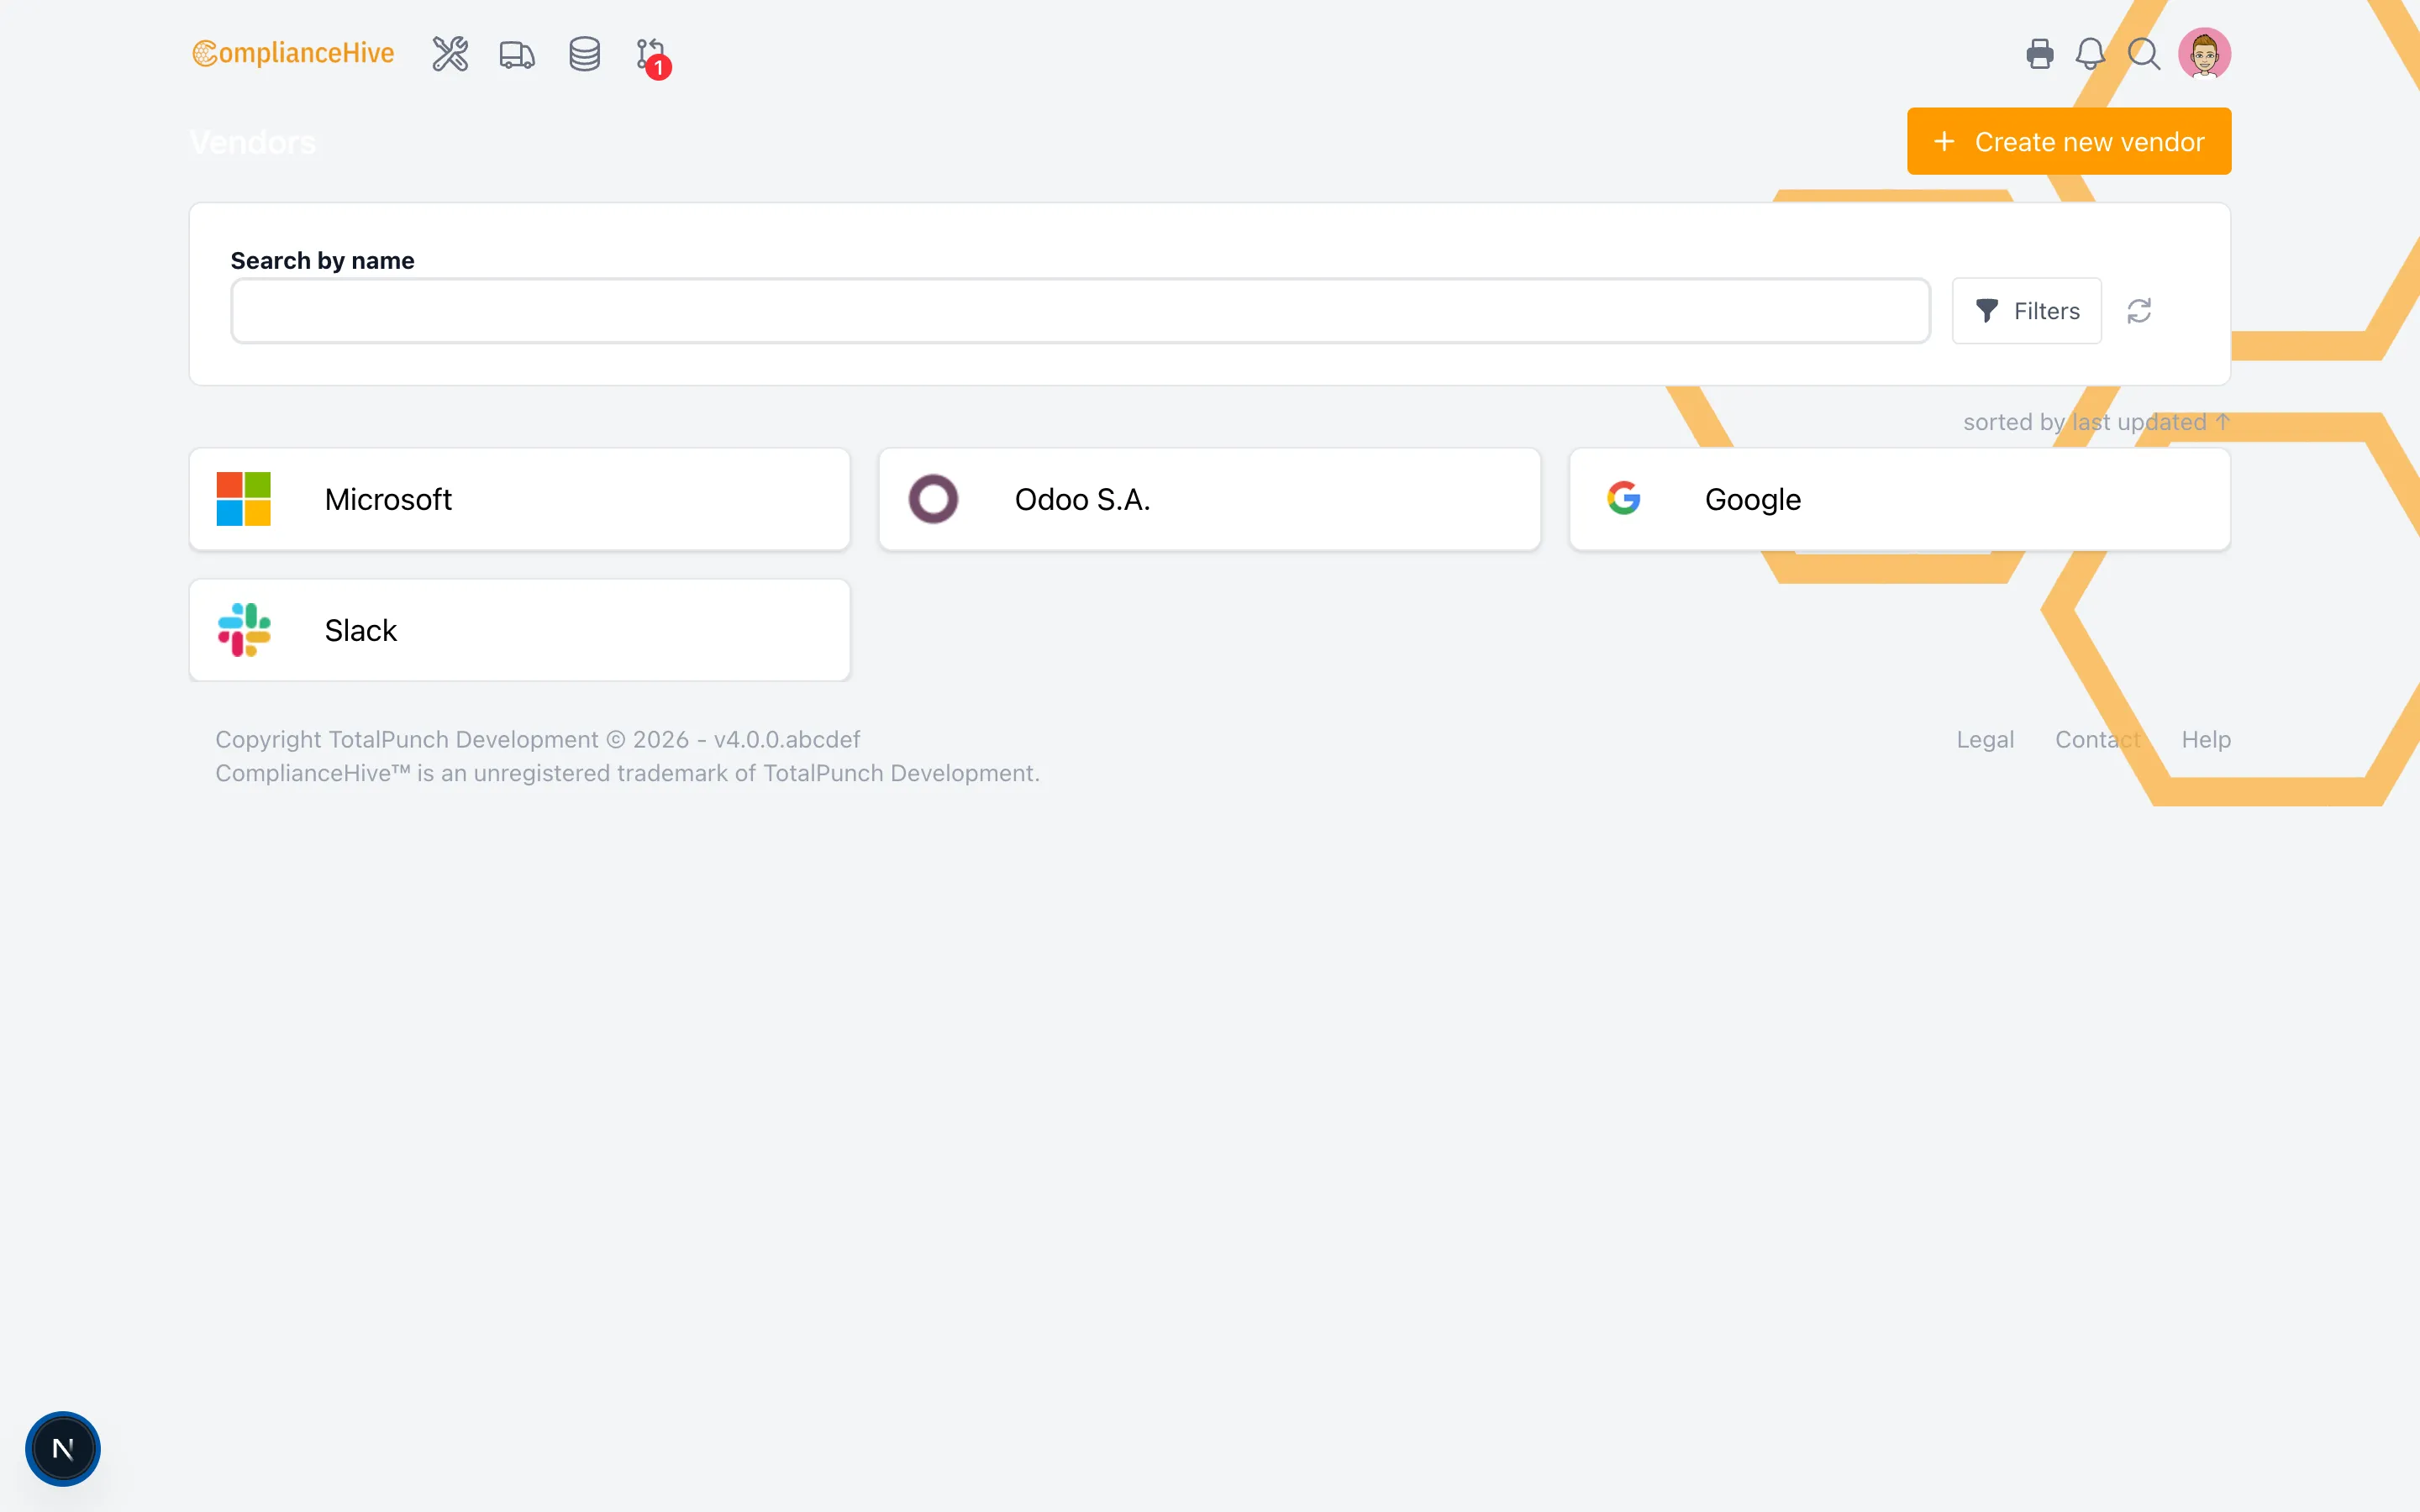
Task: Open the Odoo S.A. vendor card
Action: tap(1209, 499)
